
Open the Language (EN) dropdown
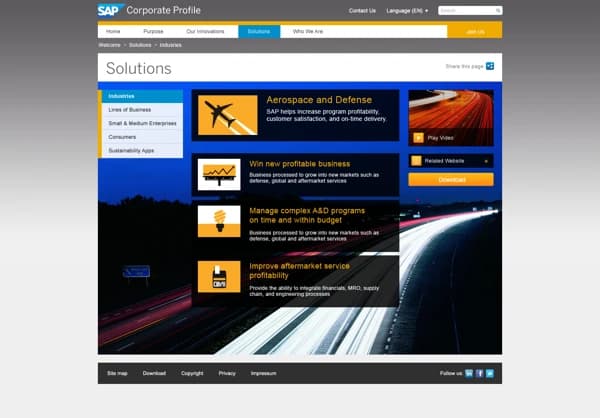point(407,11)
